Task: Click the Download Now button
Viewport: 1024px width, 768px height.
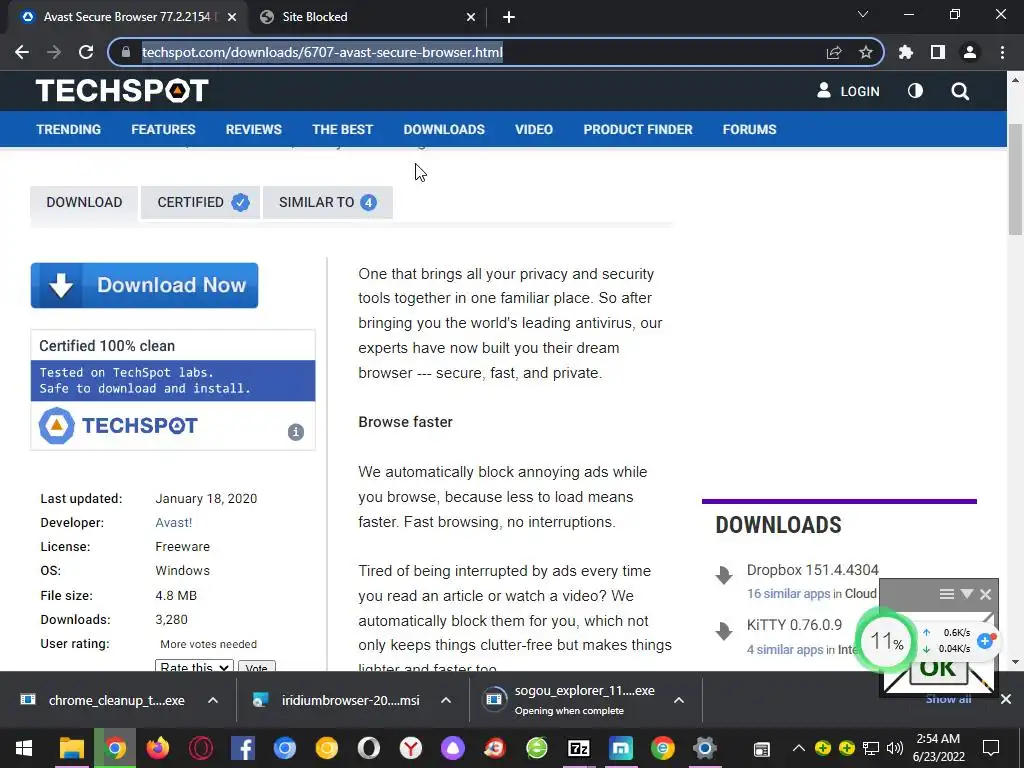Action: [144, 285]
